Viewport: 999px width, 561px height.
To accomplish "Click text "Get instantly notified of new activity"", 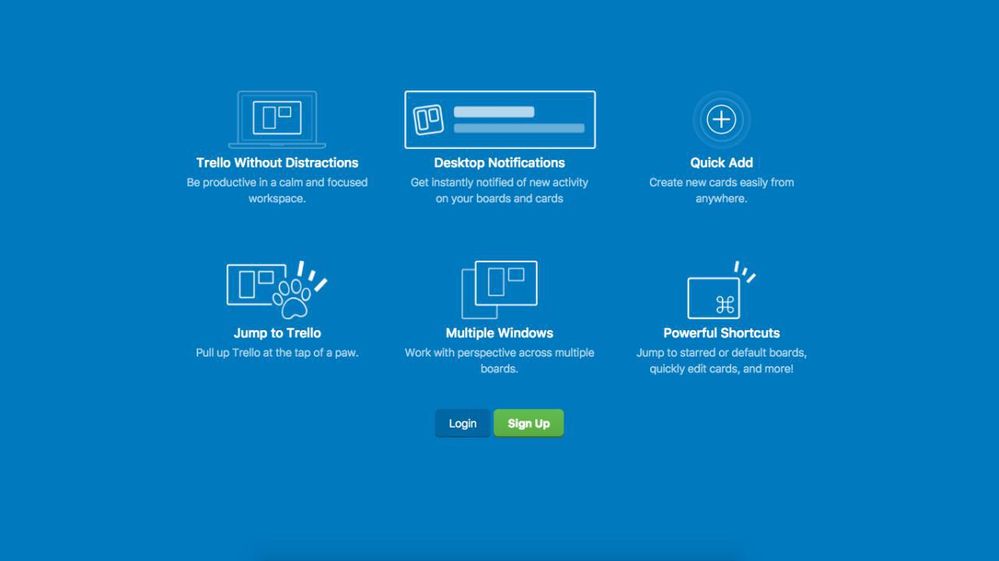I will click(x=500, y=182).
